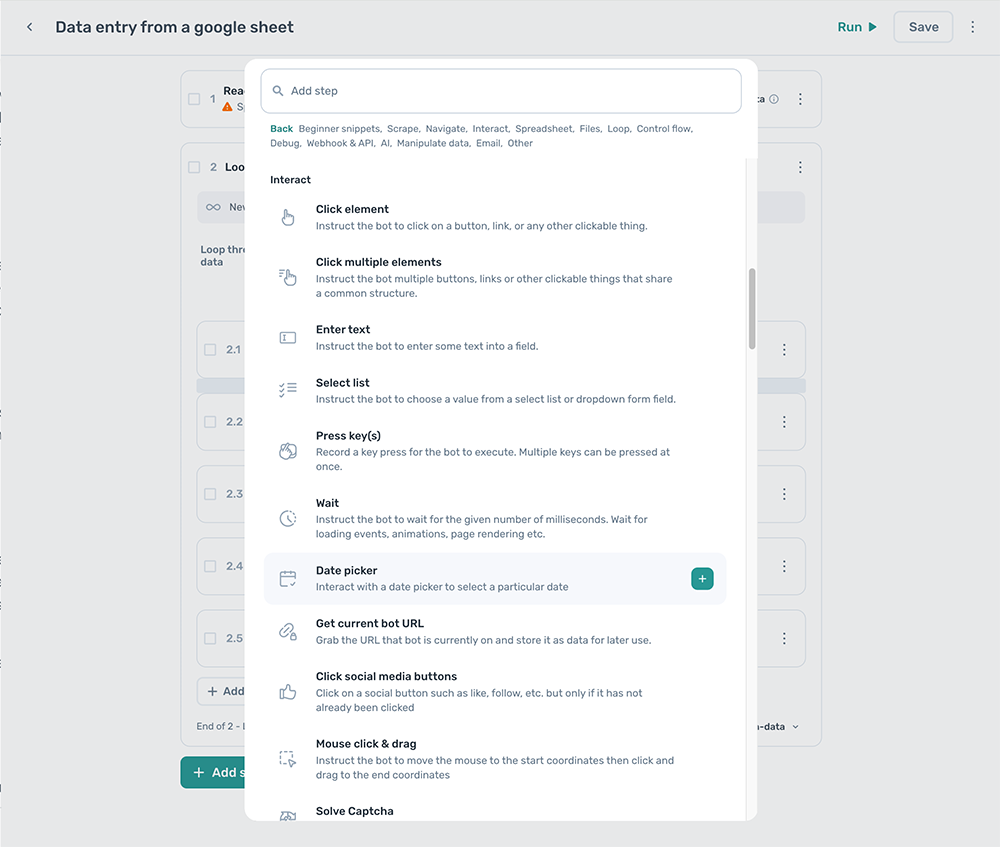Select the Enter text field icon
The height and width of the screenshot is (847, 1000).
point(288,336)
